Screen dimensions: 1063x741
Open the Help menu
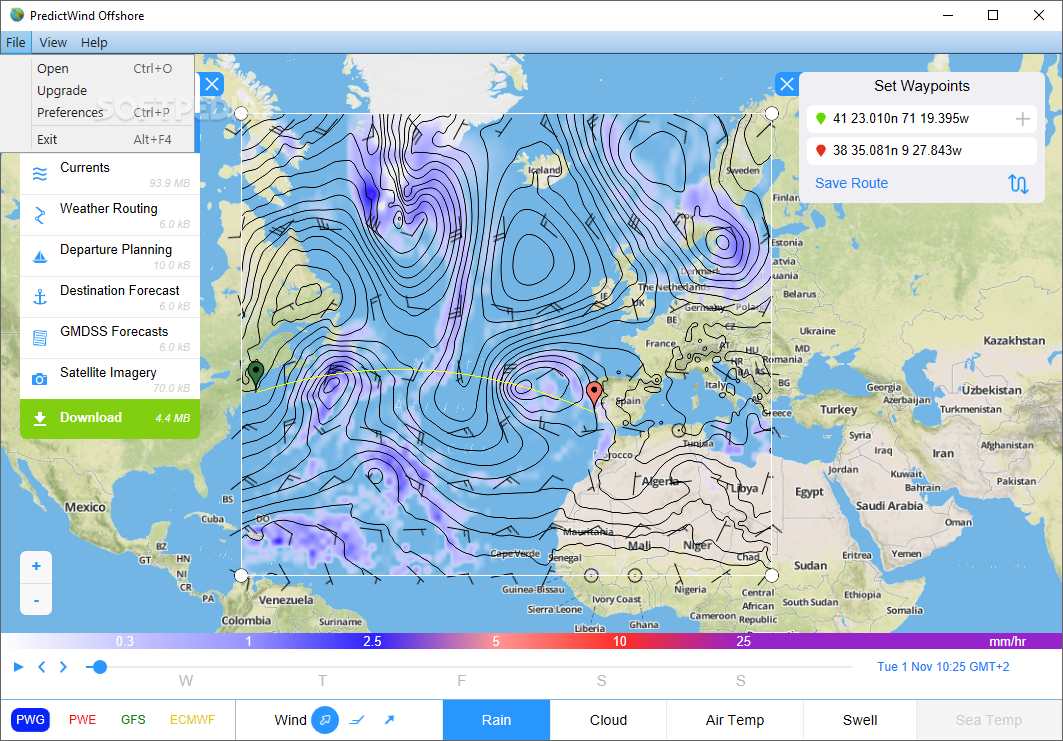pos(94,42)
